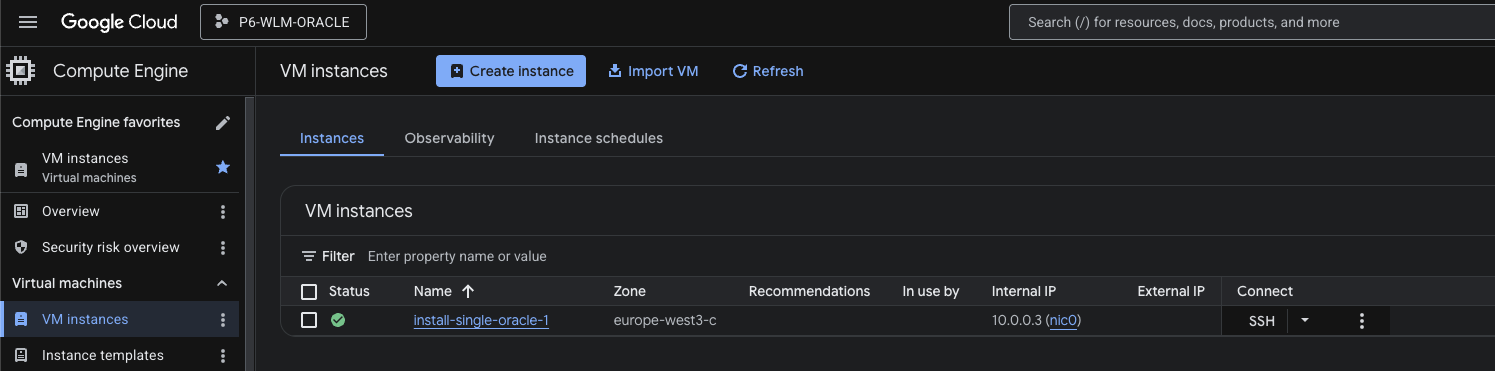Edit Compute Engine favorites with the pencil icon
1495x371 pixels.
point(223,122)
